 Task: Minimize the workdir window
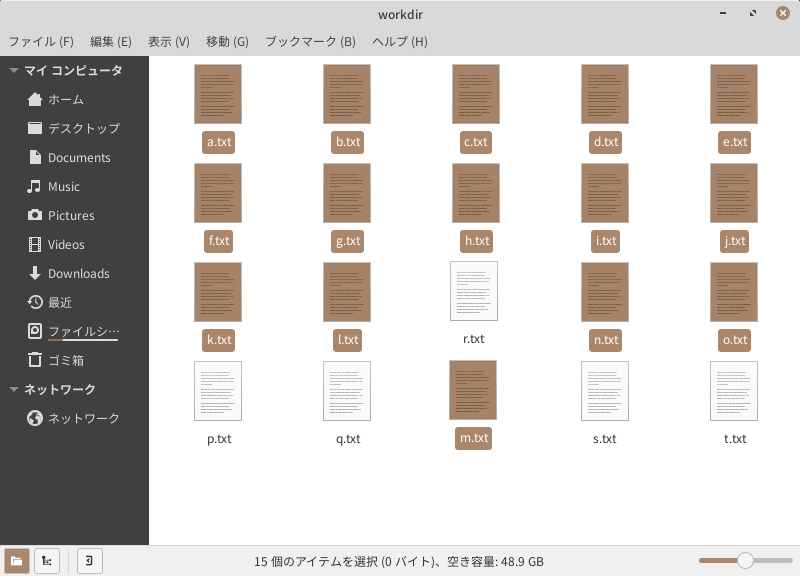pos(723,13)
